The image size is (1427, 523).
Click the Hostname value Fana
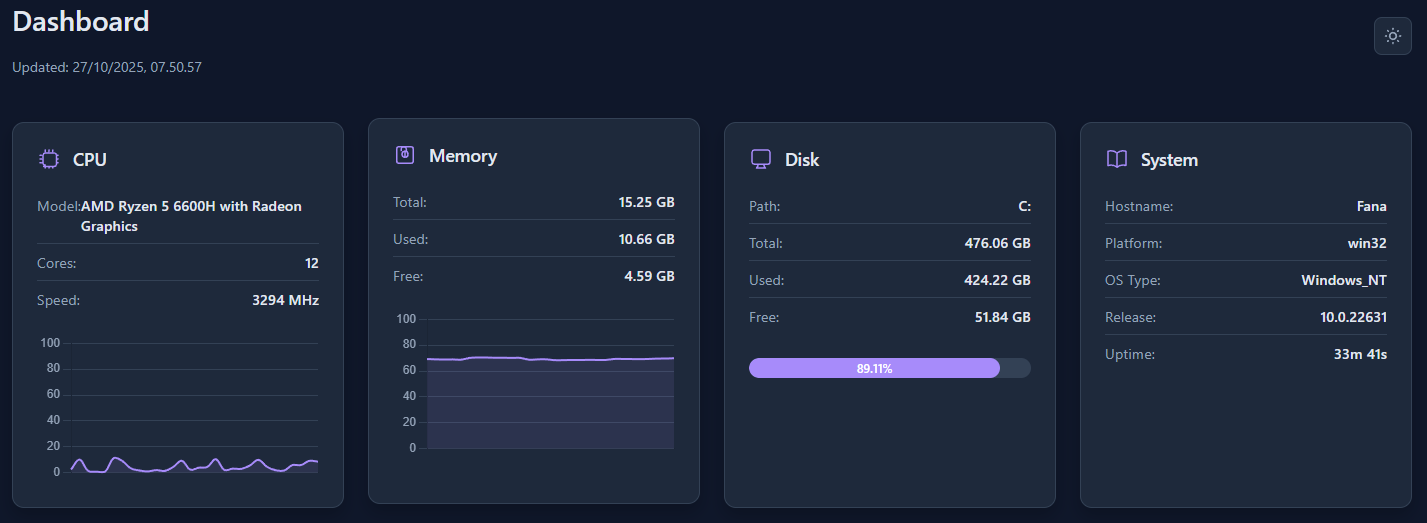tap(1372, 206)
